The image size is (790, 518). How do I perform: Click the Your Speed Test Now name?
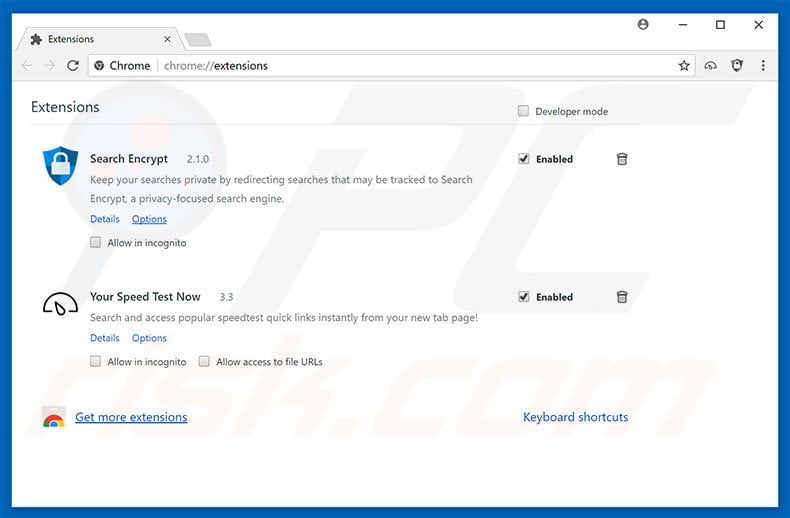pyautogui.click(x=145, y=297)
